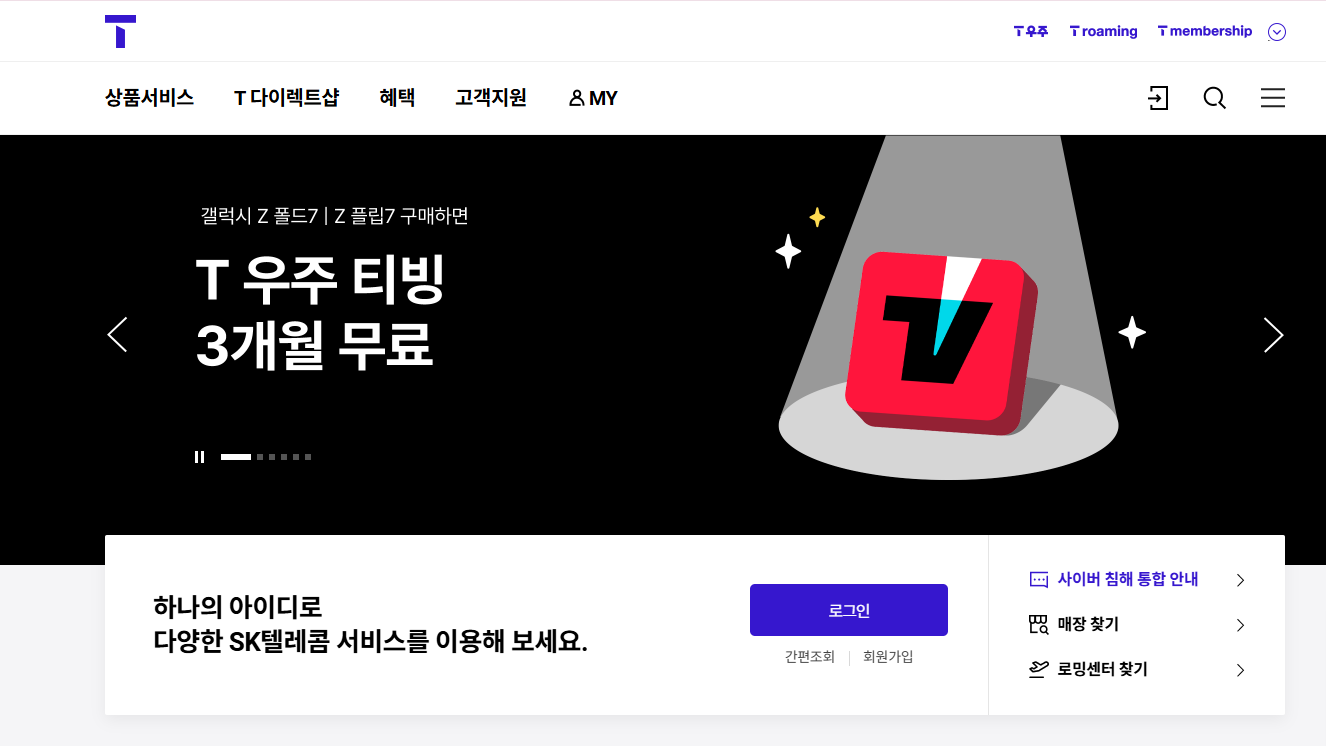Select the active carousel progress bar
The width and height of the screenshot is (1326, 746).
236,457
